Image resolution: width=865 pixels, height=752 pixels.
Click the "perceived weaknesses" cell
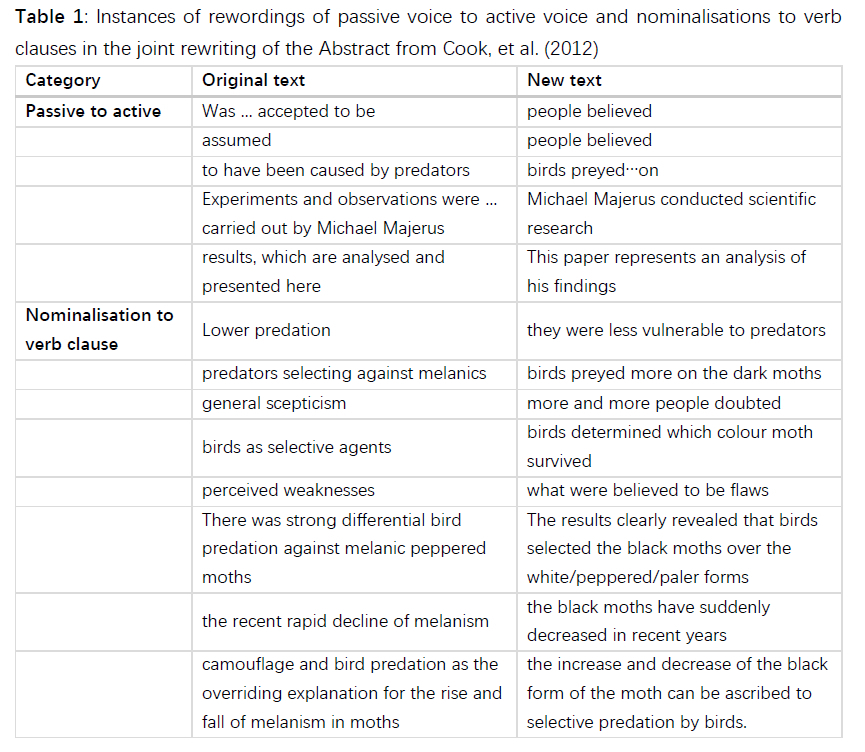(x=288, y=490)
